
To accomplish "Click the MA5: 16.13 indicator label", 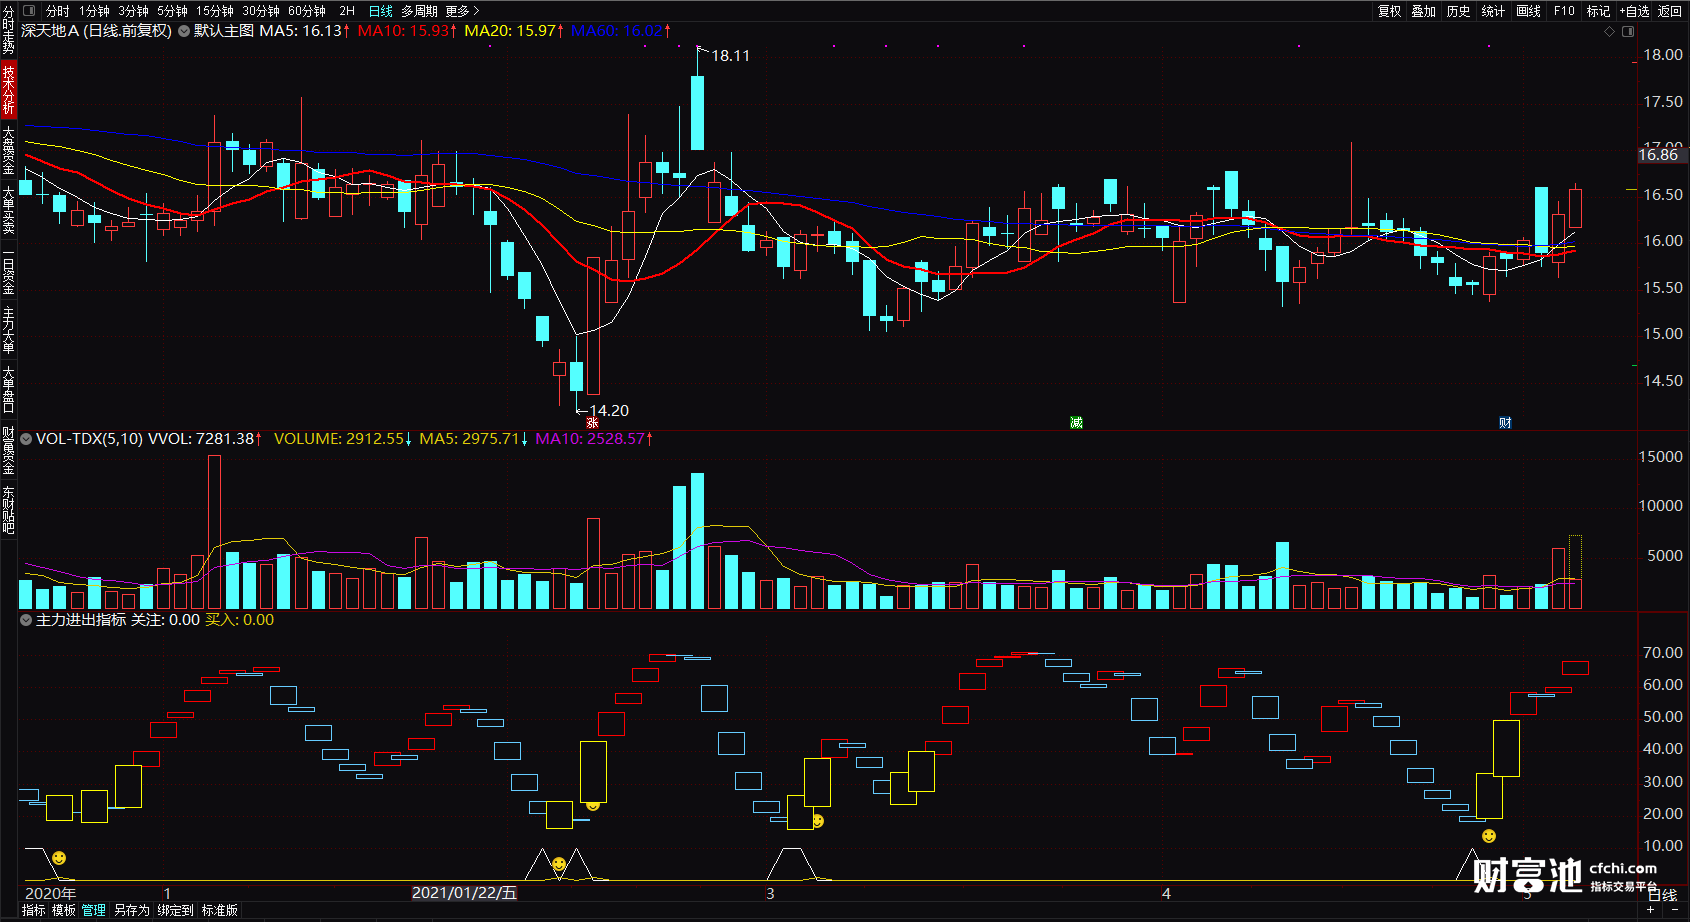I will 305,31.
